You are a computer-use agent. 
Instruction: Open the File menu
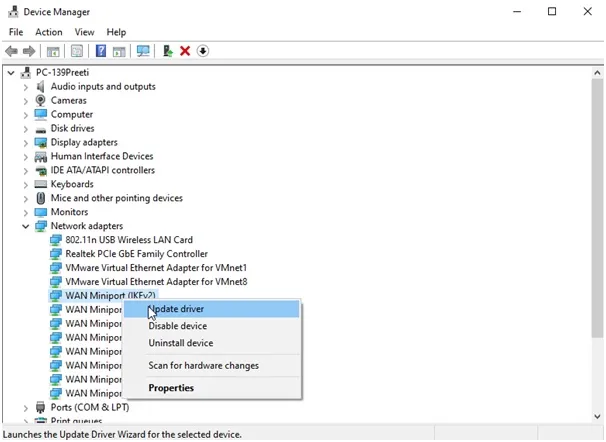16,32
